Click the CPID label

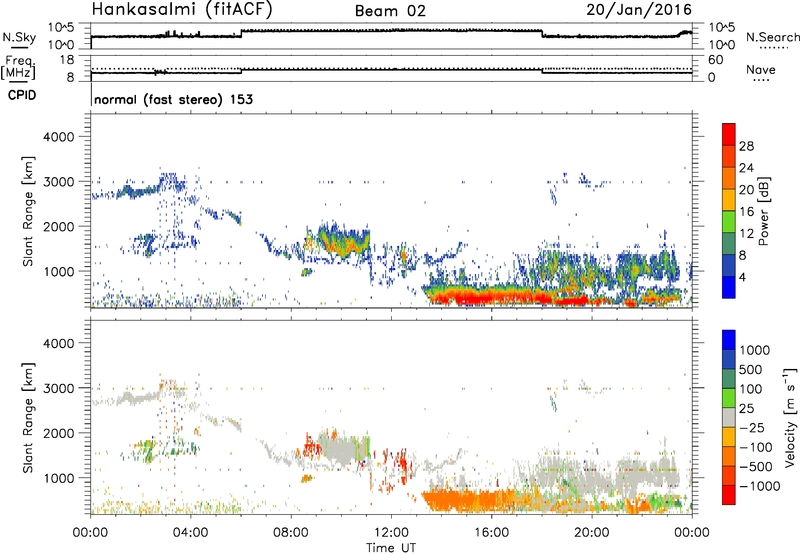pyautogui.click(x=22, y=95)
